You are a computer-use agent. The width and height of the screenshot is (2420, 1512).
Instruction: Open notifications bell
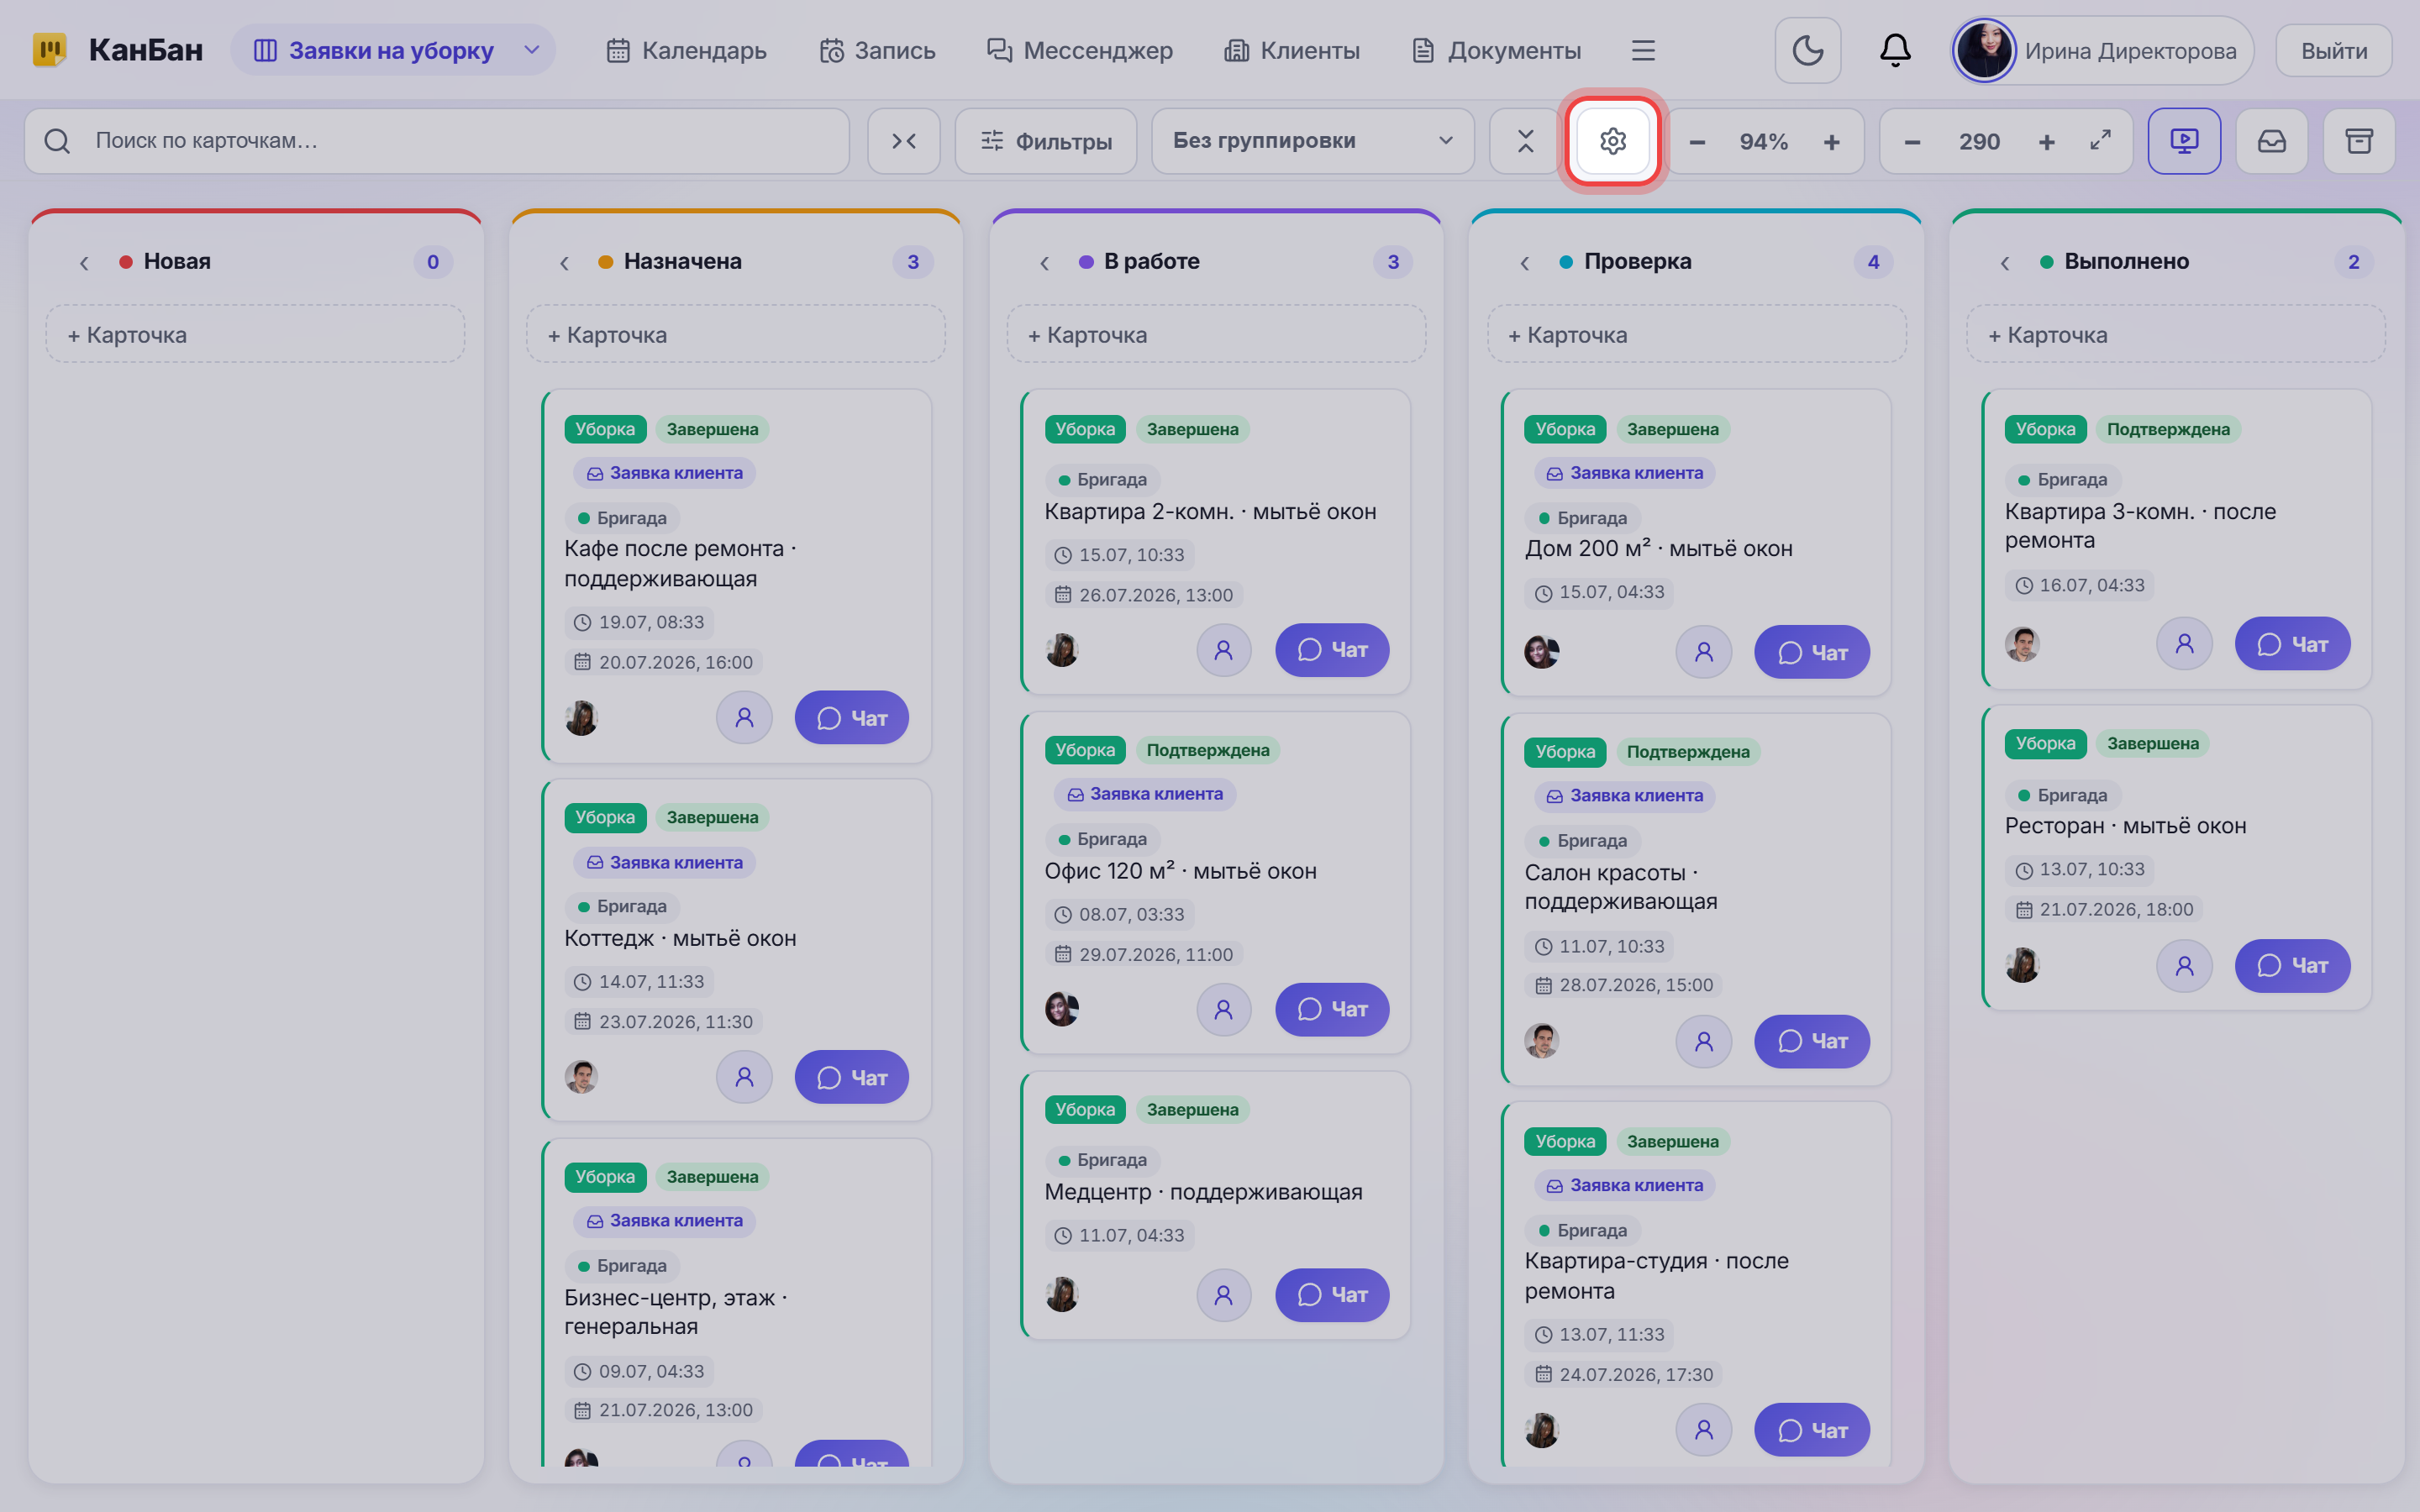pos(1895,50)
